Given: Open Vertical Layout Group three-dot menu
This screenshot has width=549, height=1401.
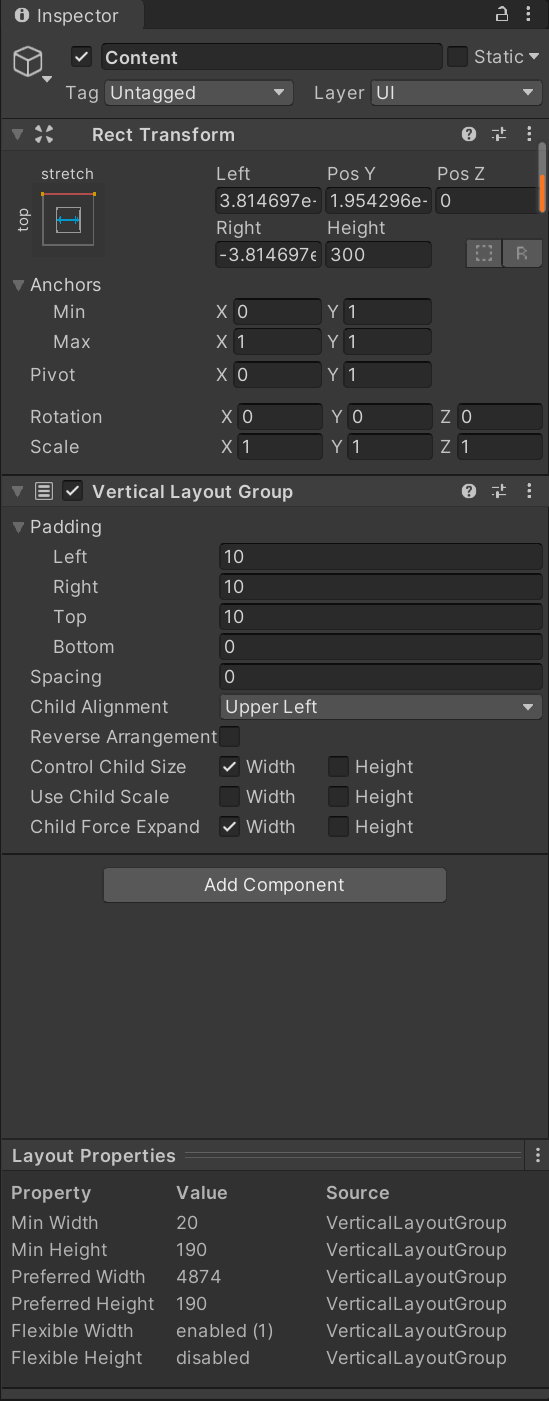Looking at the screenshot, I should point(529,492).
